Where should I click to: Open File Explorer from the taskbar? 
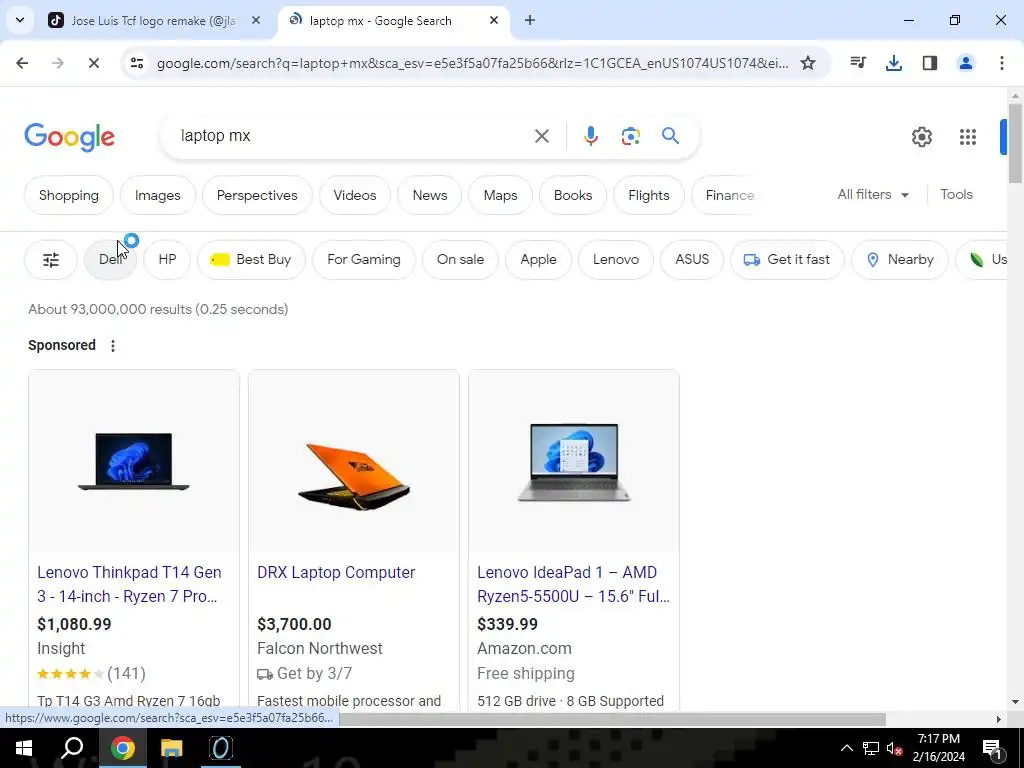172,748
